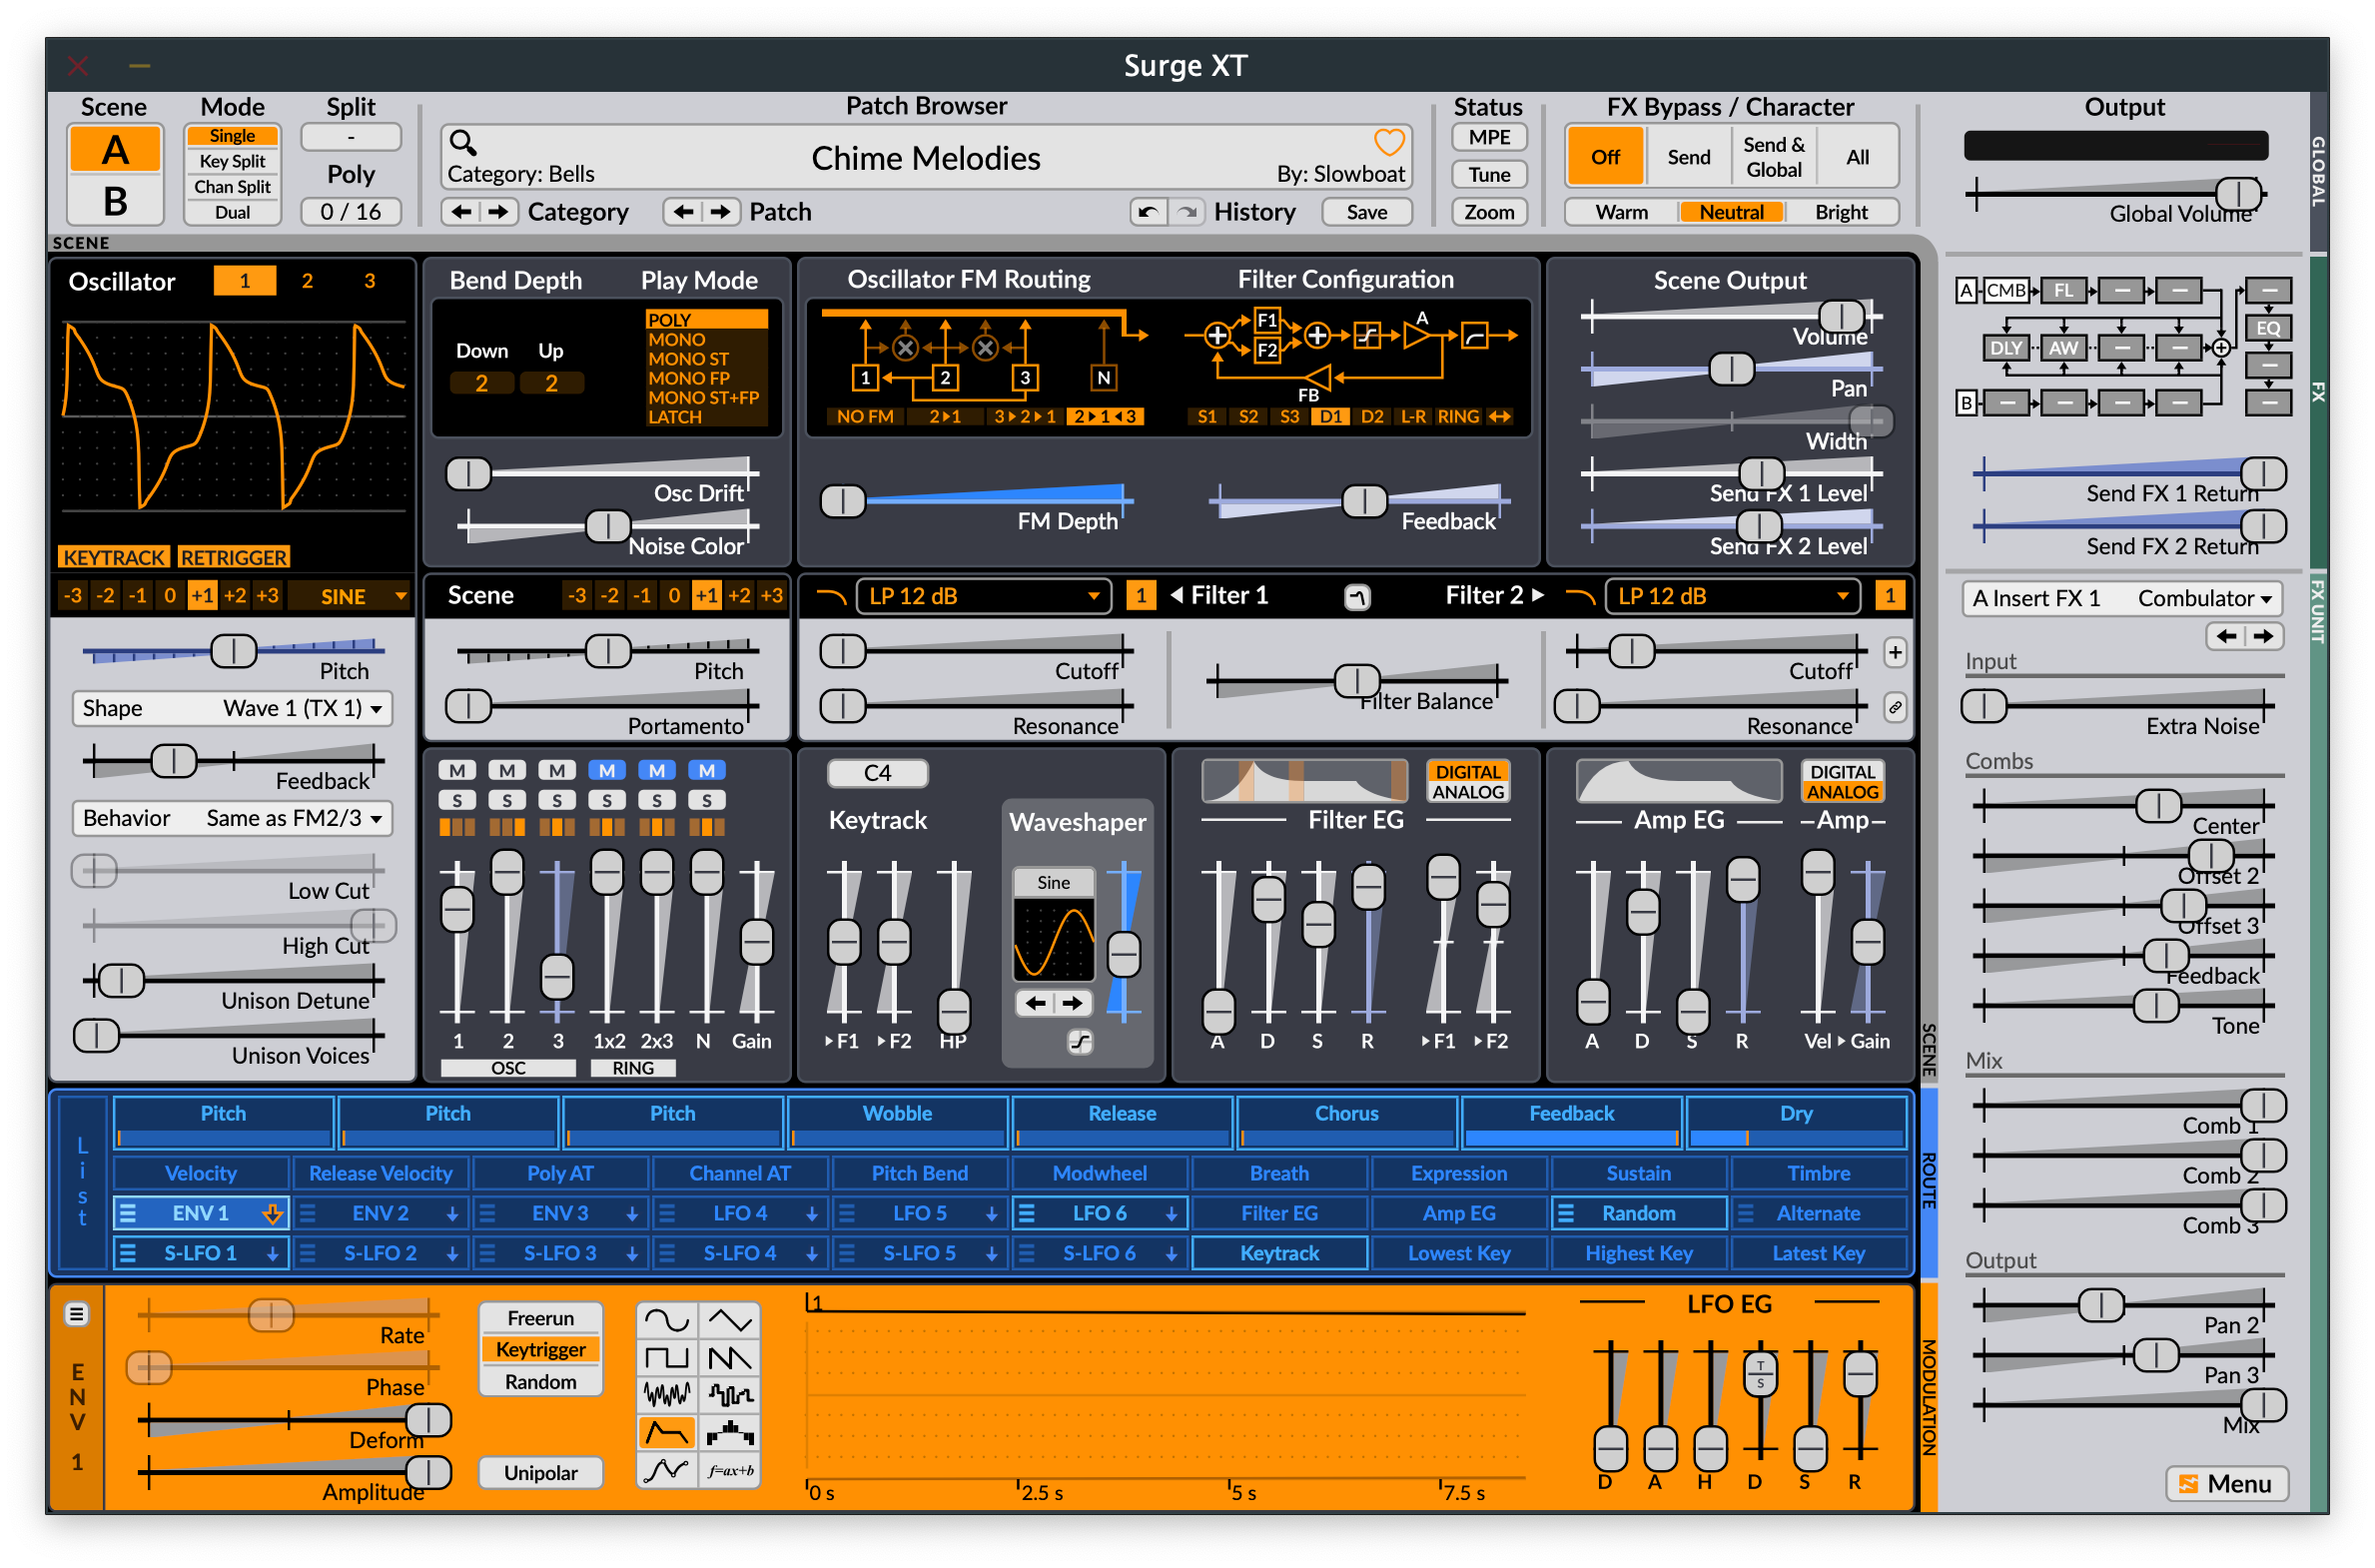Click the filter resonance link icon
Viewport: 2375px width, 1568px height.
pos(1894,708)
